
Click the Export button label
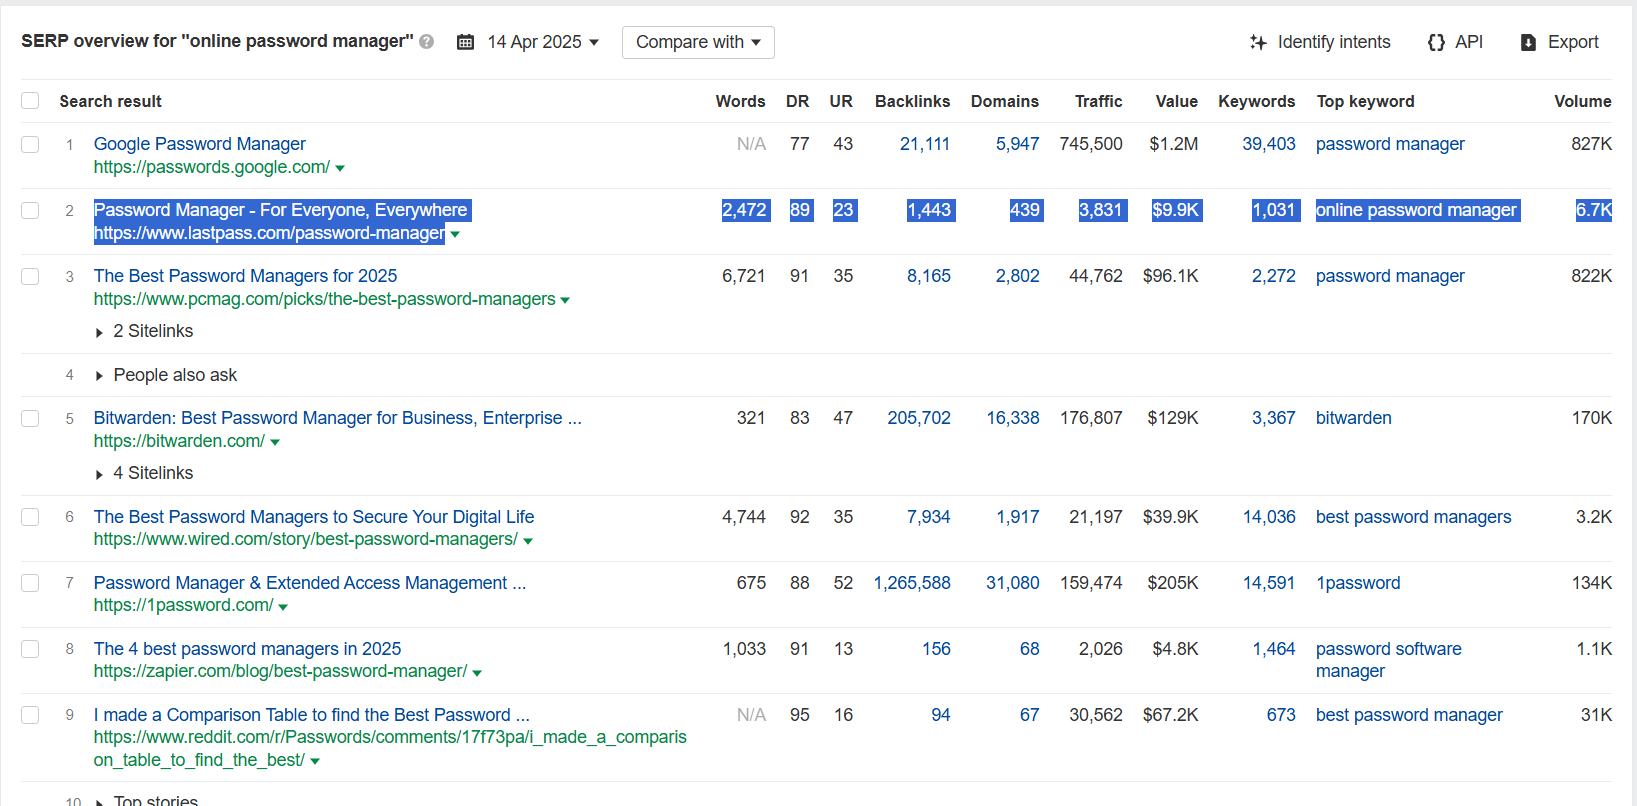click(x=1573, y=42)
